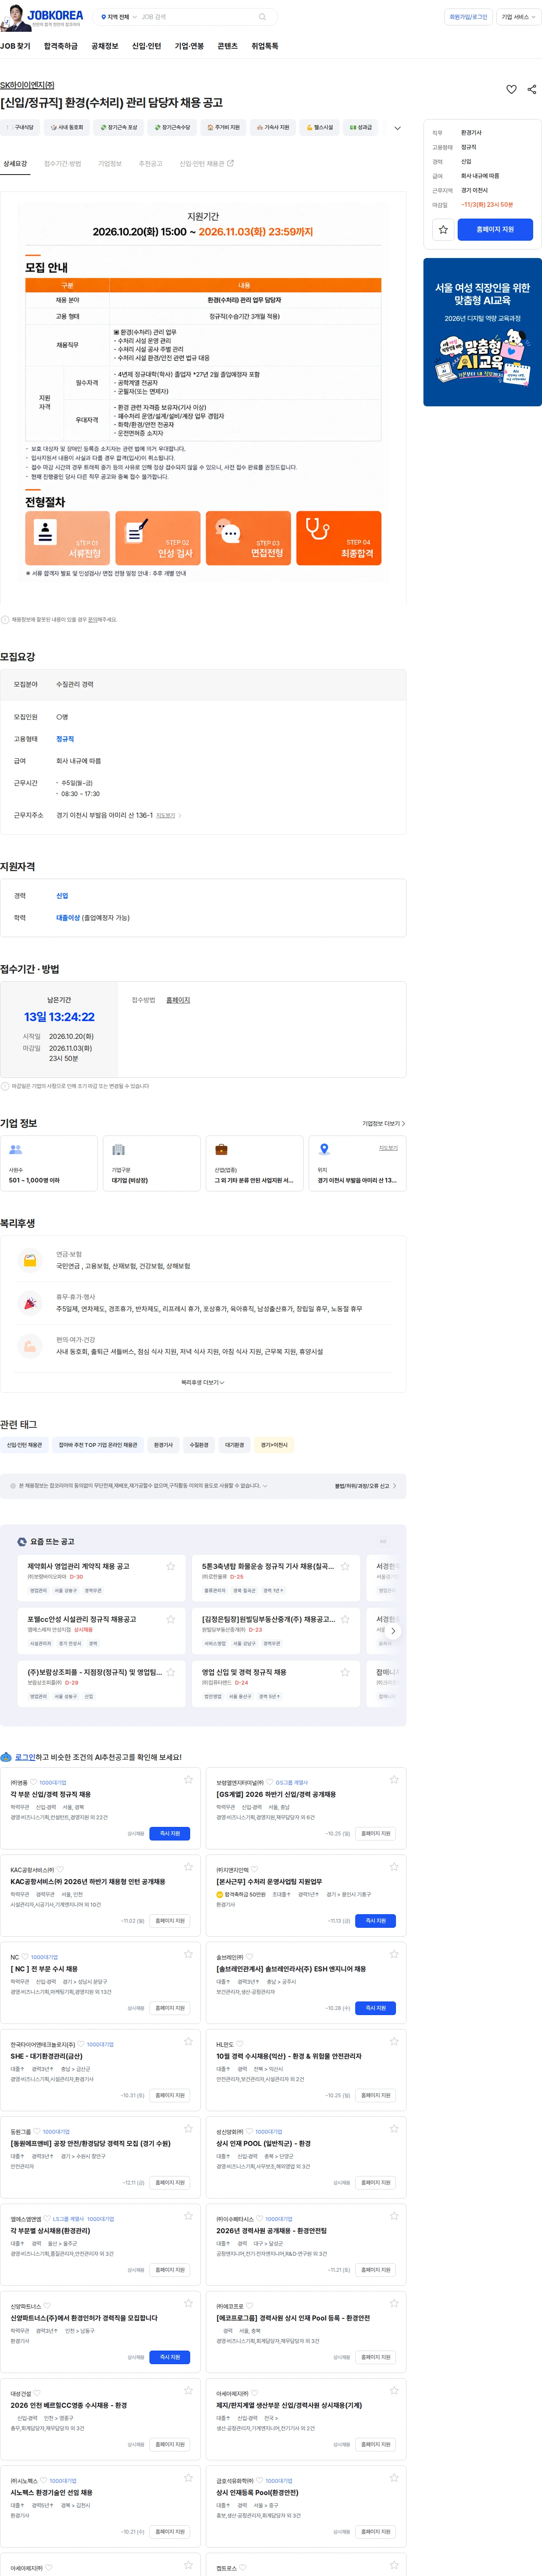Open 신입·인턴 menu item

click(x=146, y=46)
